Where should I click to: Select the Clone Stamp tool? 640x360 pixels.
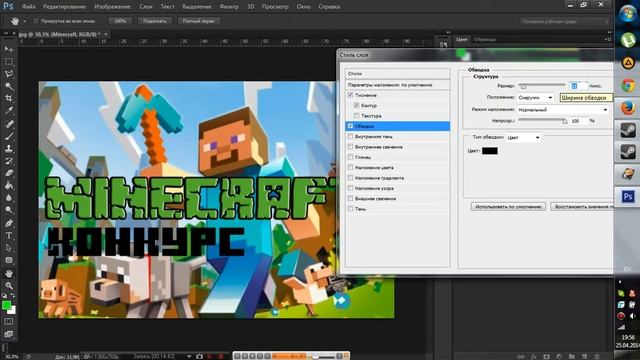(9, 149)
